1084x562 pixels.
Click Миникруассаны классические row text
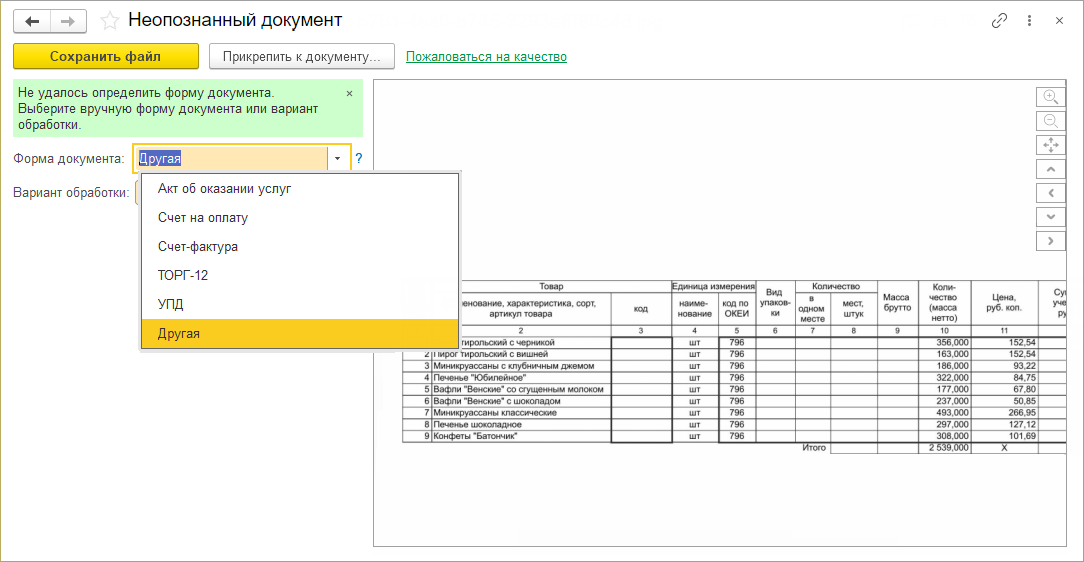point(495,413)
